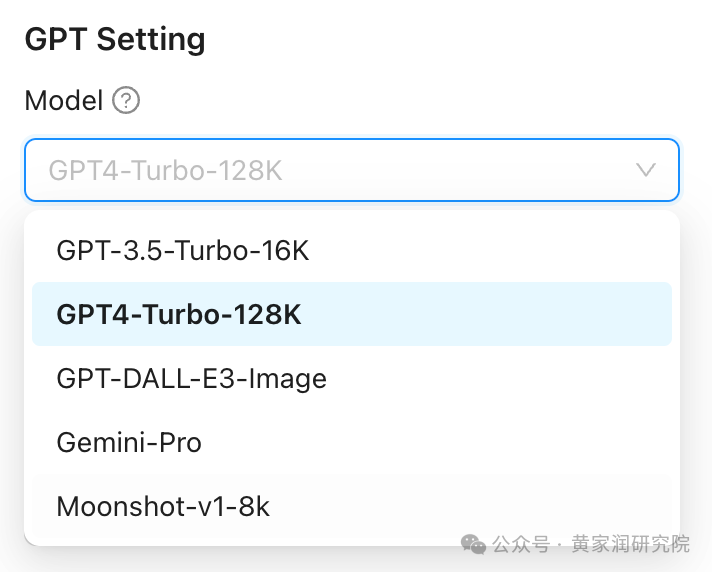The width and height of the screenshot is (712, 572).
Task: Pick Google's Gemini-Pro model entry
Action: pos(129,442)
